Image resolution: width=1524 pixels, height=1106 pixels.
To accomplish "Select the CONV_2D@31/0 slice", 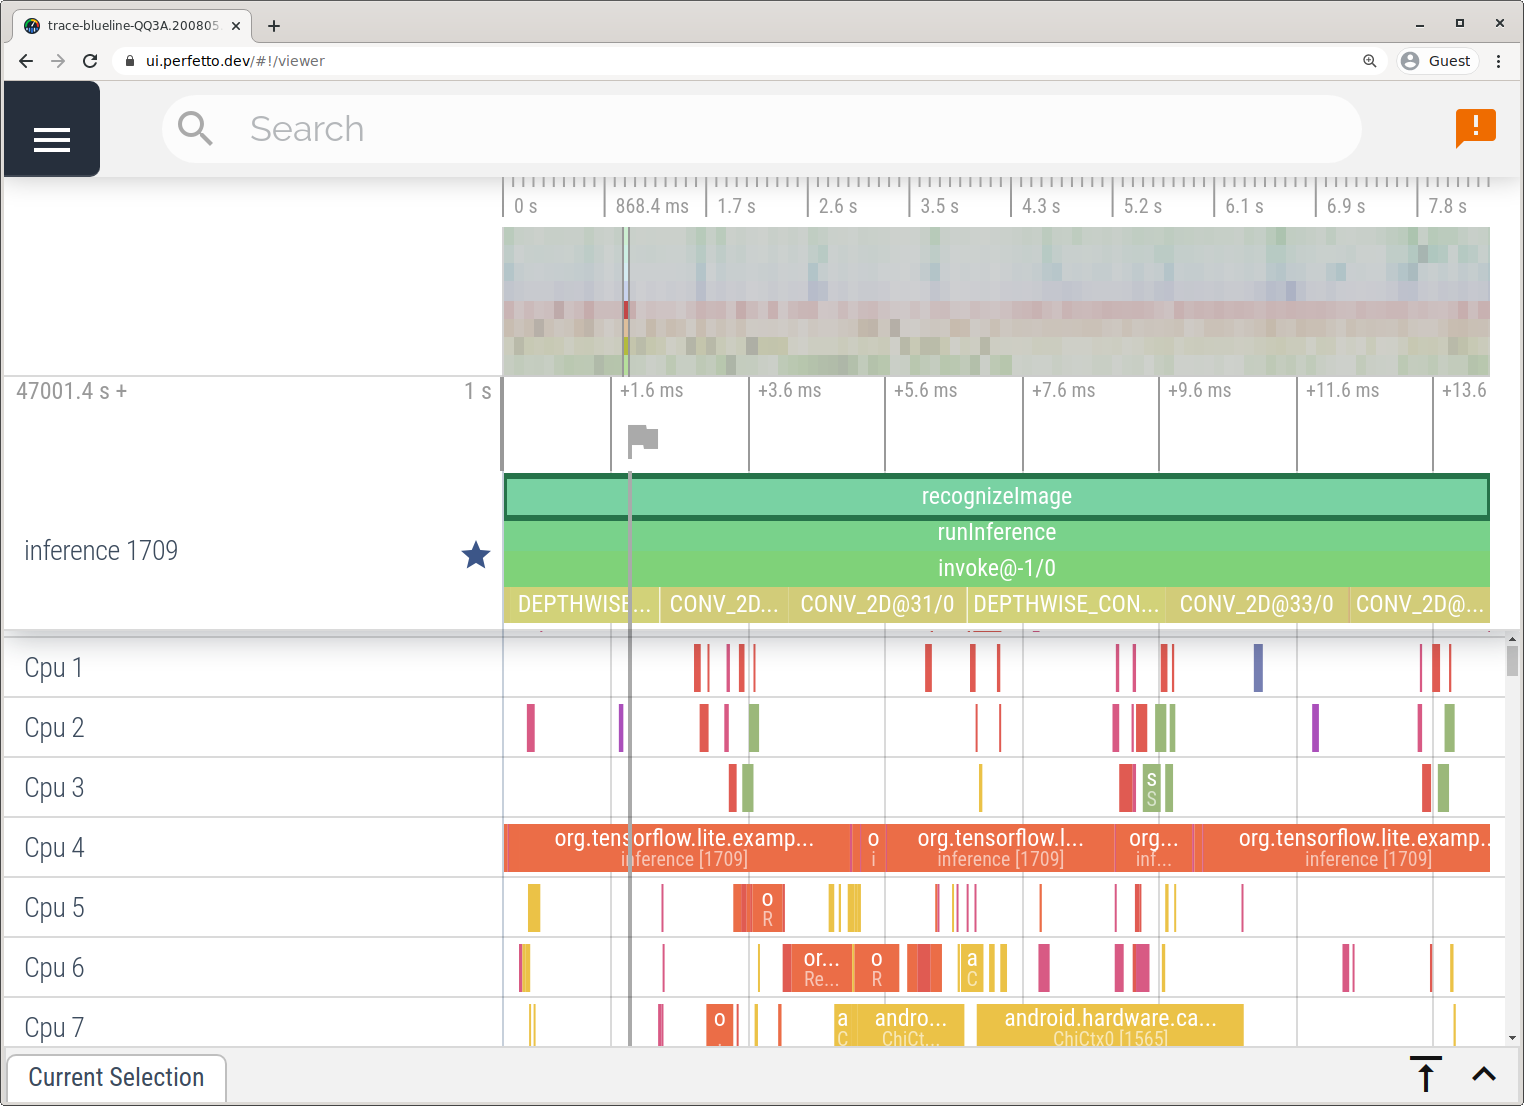I will 877,604.
